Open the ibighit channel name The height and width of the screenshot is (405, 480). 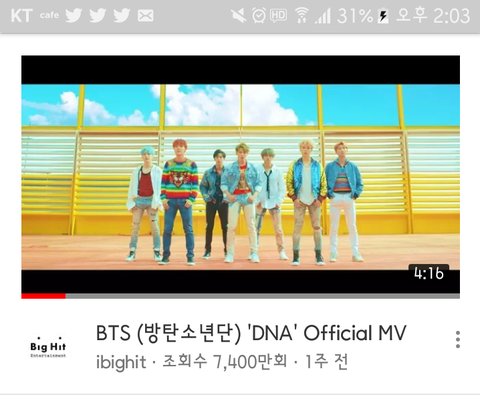point(121,362)
